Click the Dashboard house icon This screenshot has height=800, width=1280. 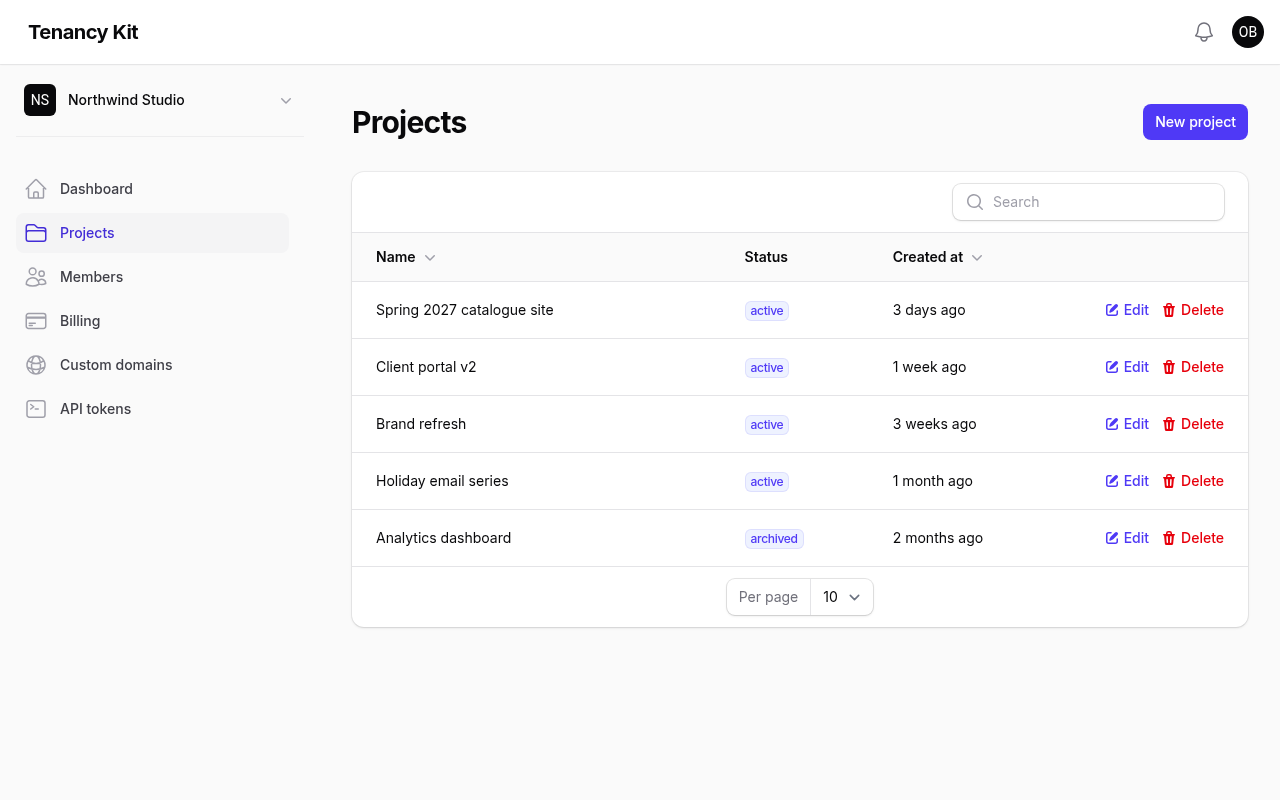[36, 189]
